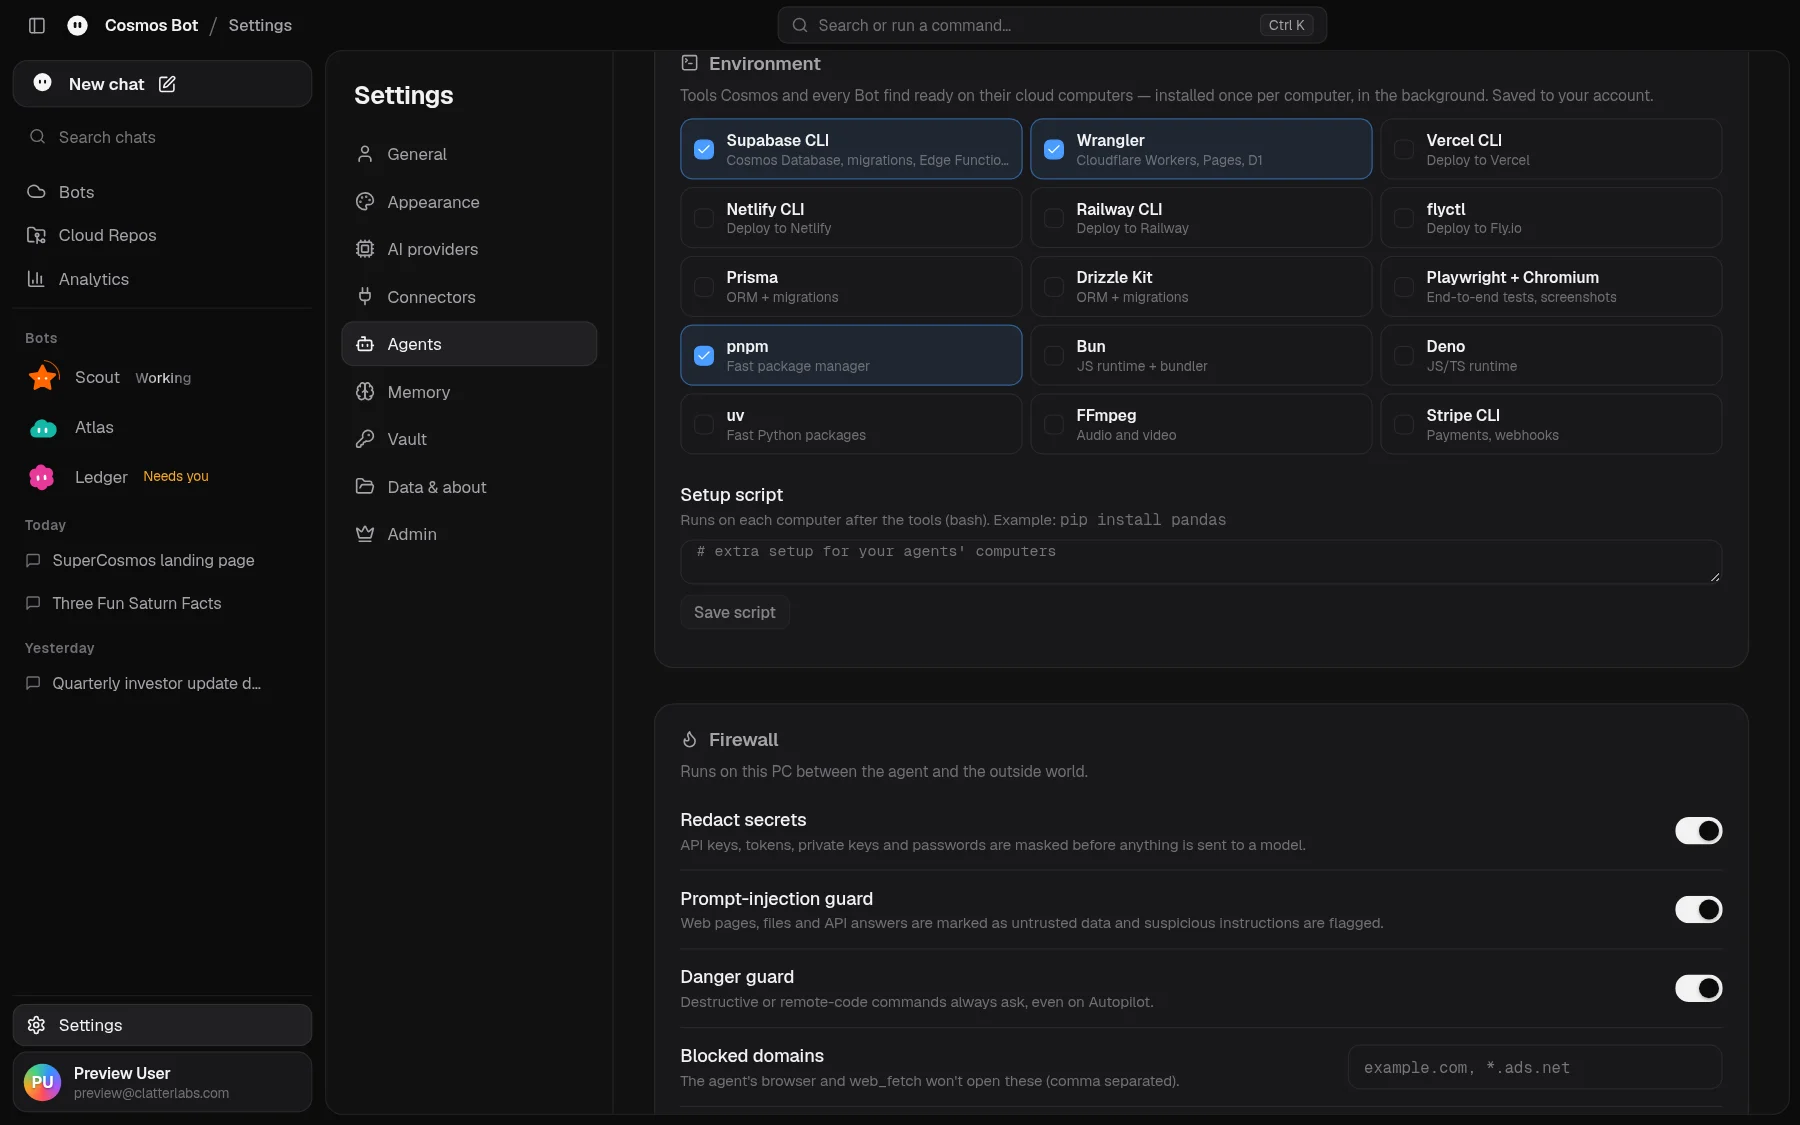Disable the Redact secrets toggle
Screen dimensions: 1800x1125
tap(1698, 831)
